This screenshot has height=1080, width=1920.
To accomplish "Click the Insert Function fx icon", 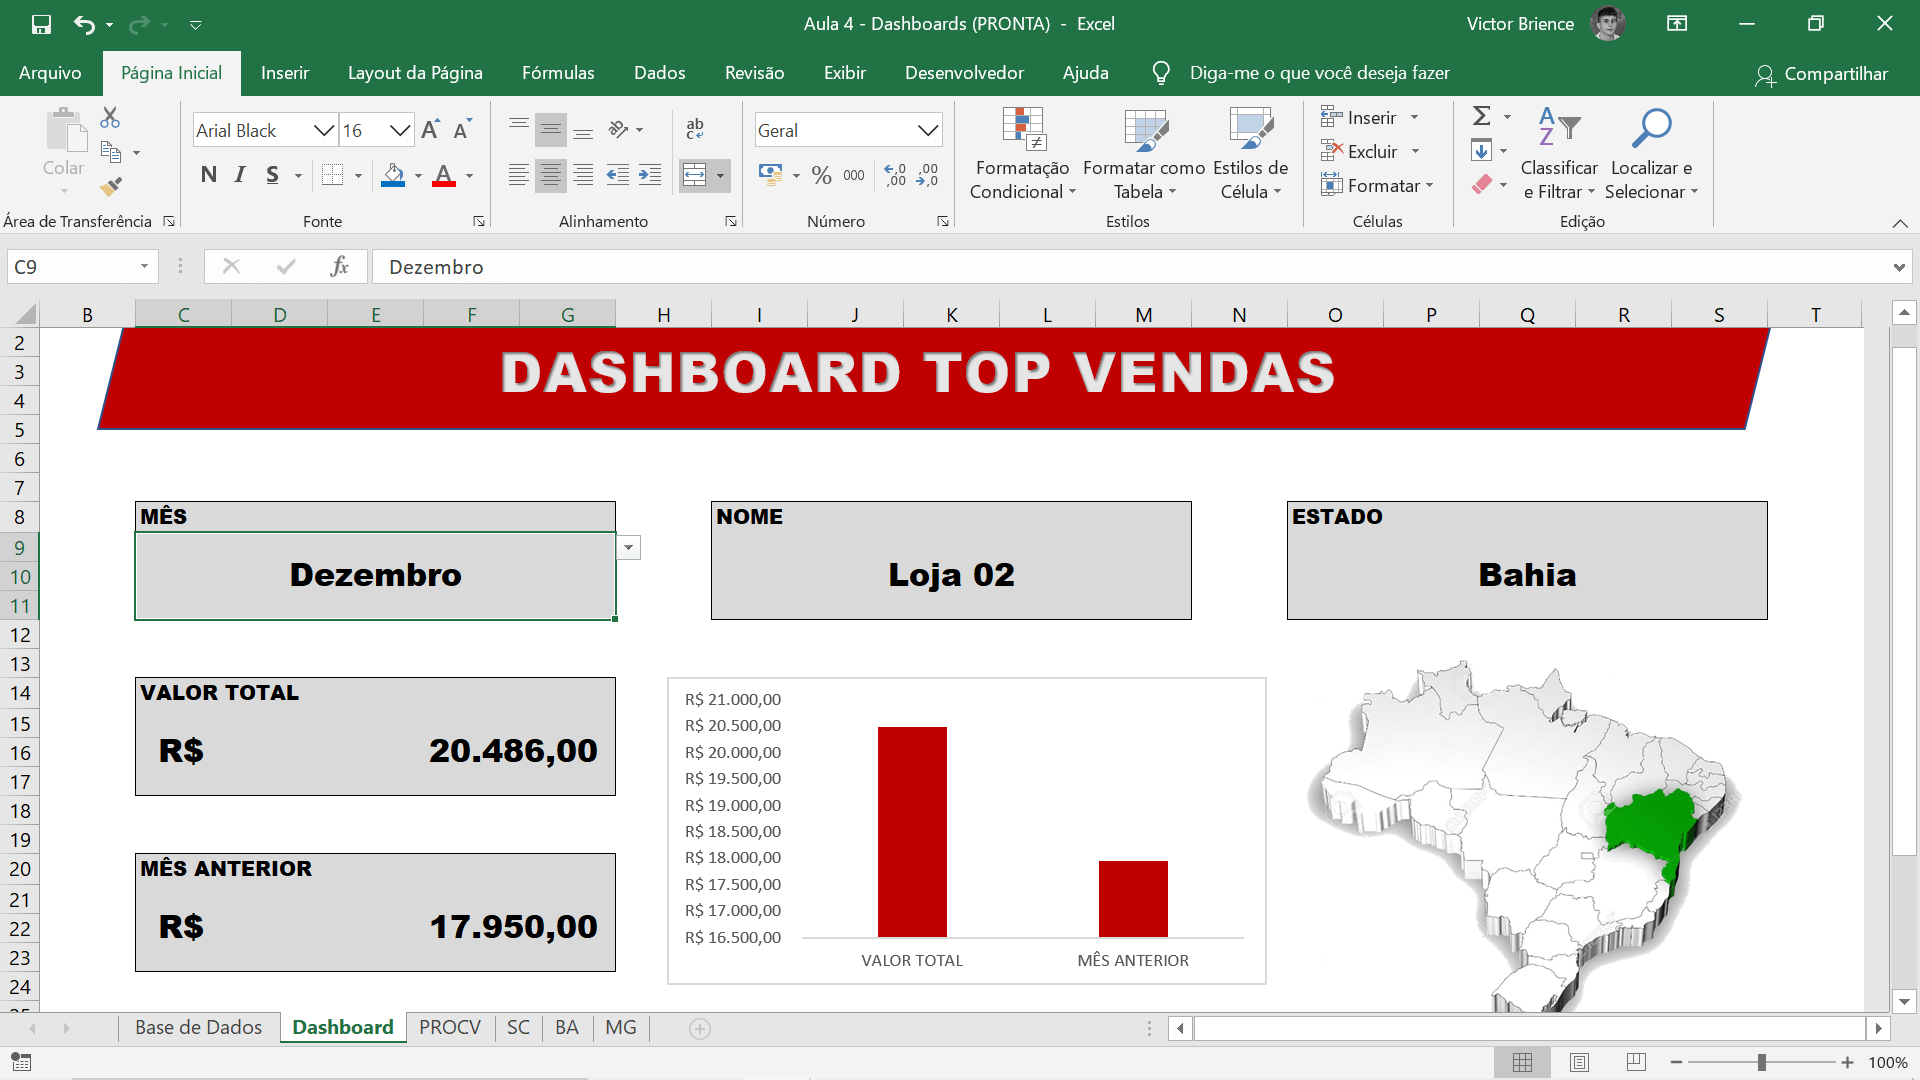I will click(x=340, y=266).
